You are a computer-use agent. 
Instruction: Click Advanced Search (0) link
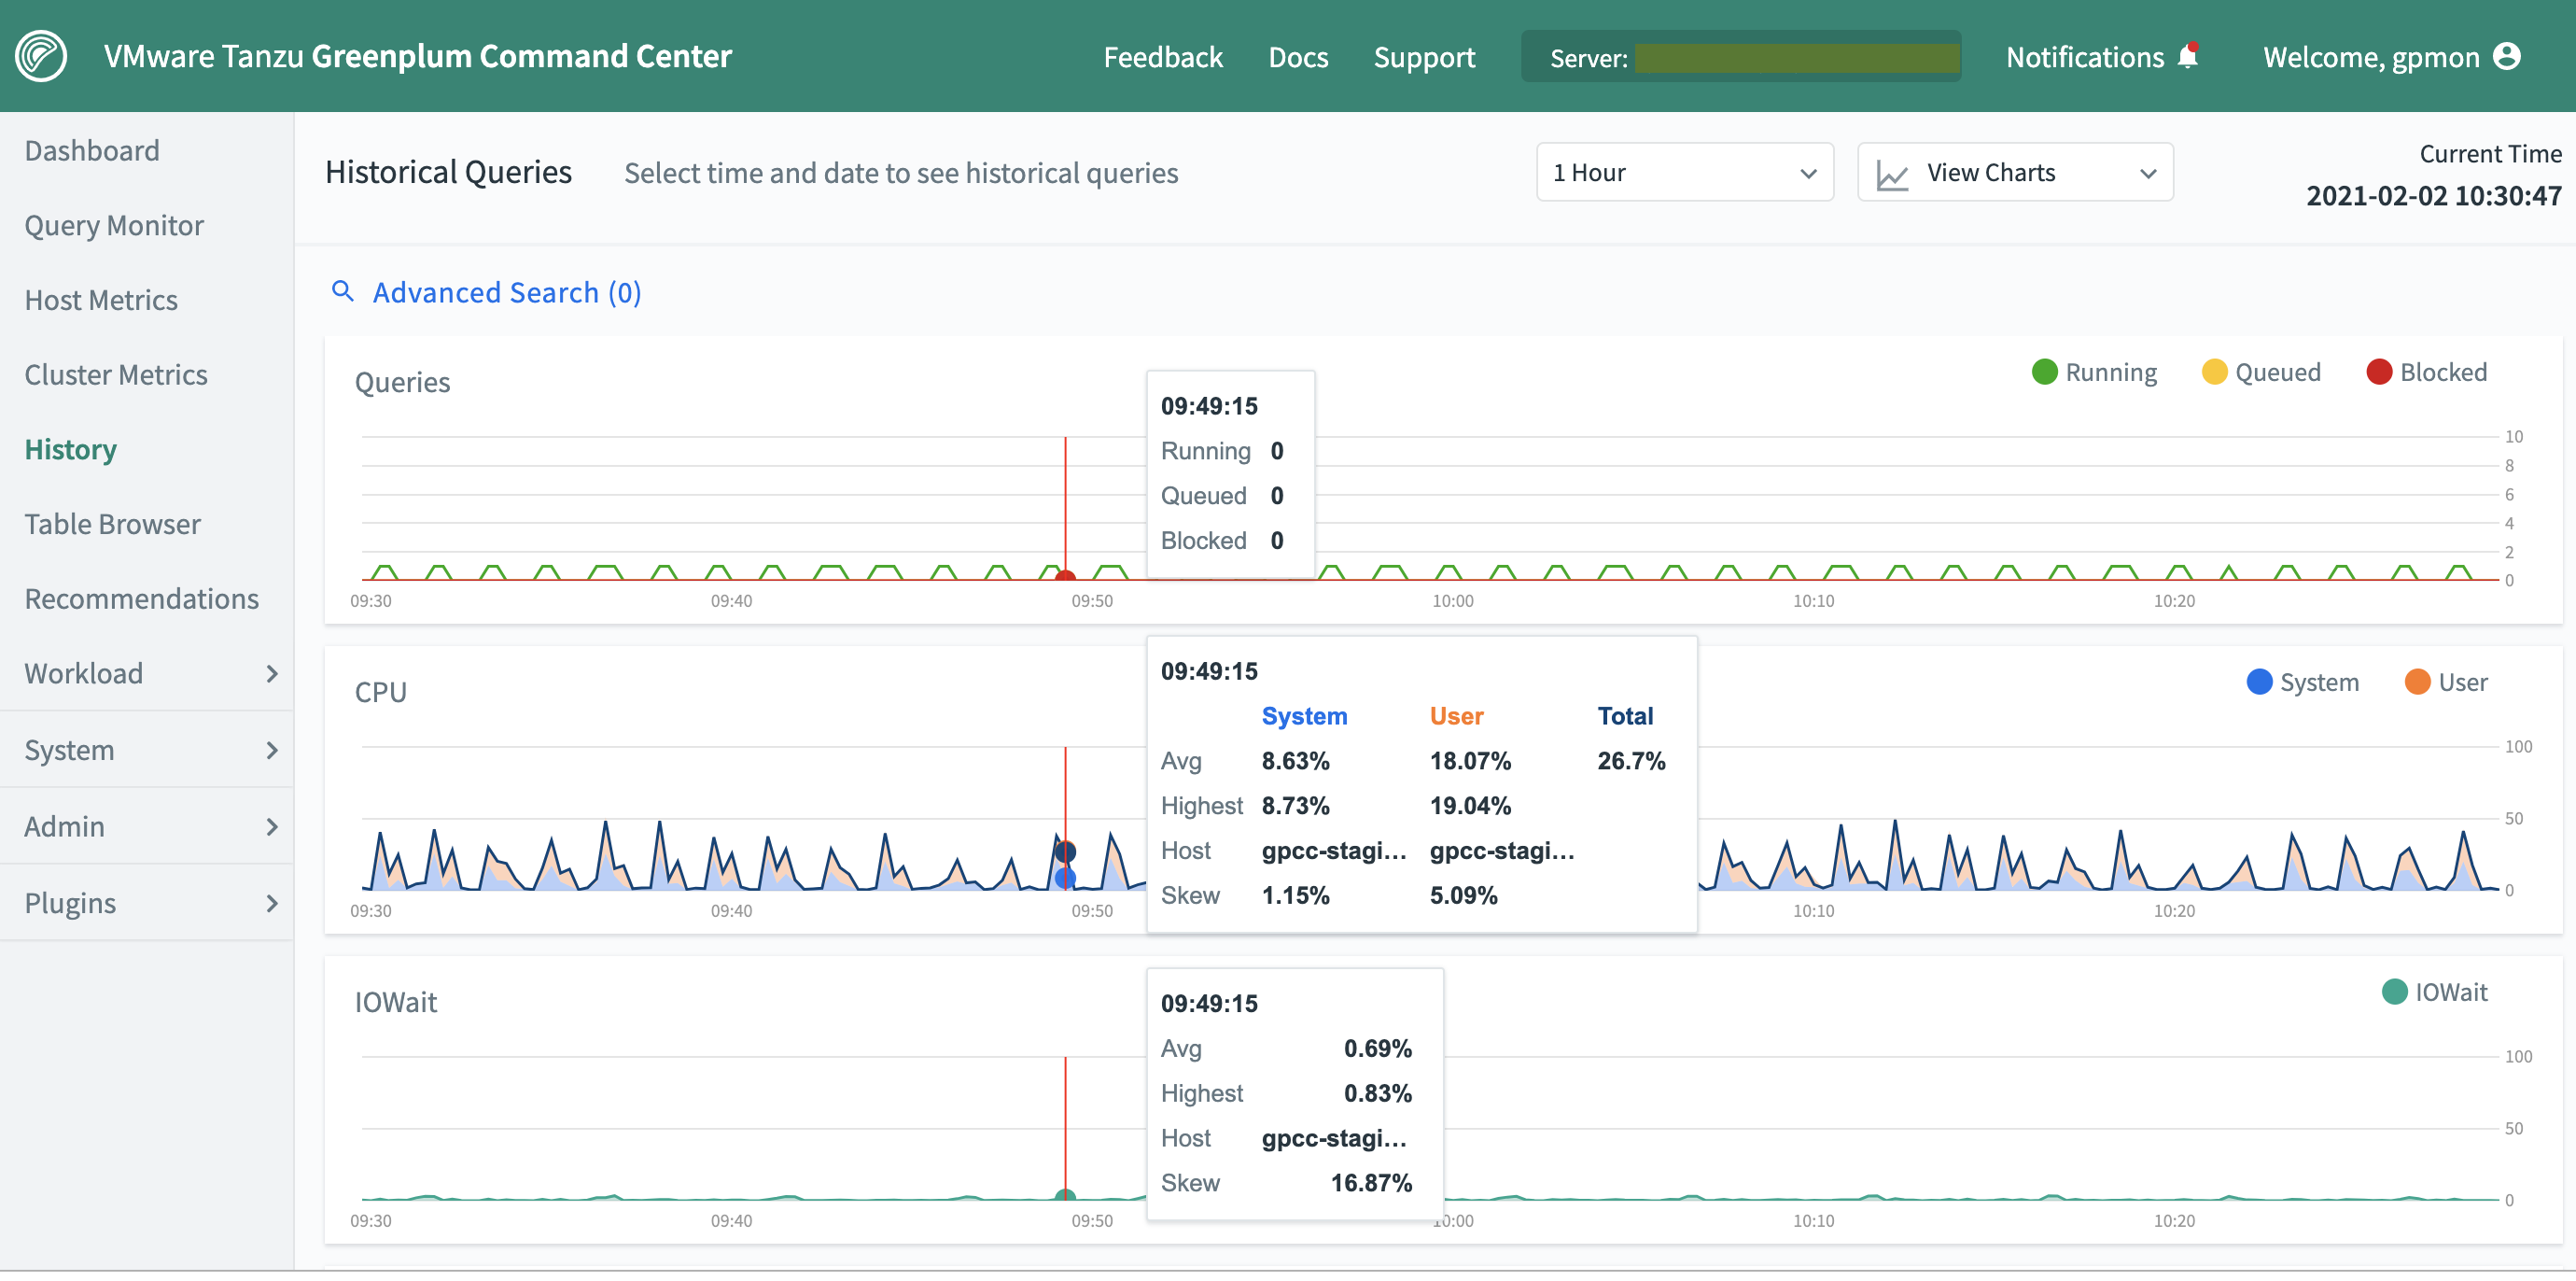(507, 293)
